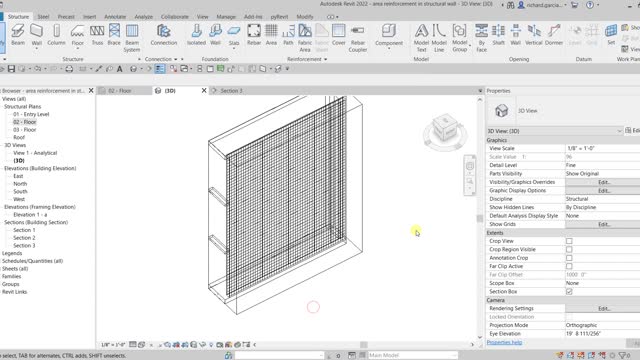Select the Model Group tool
Screen dimensions: 640x360
click(460, 38)
